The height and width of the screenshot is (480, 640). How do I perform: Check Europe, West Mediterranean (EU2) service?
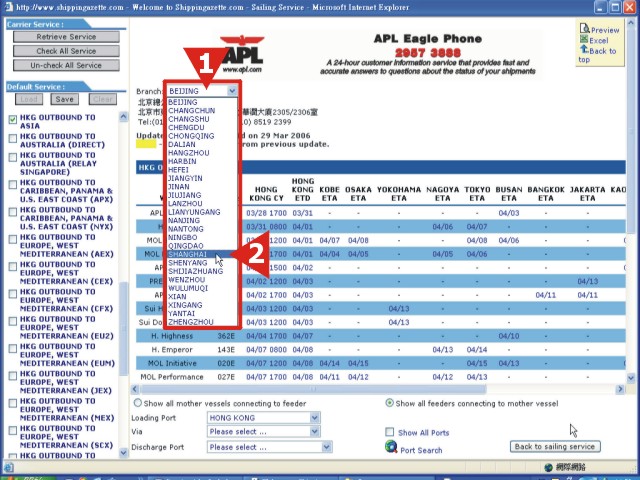coord(13,321)
